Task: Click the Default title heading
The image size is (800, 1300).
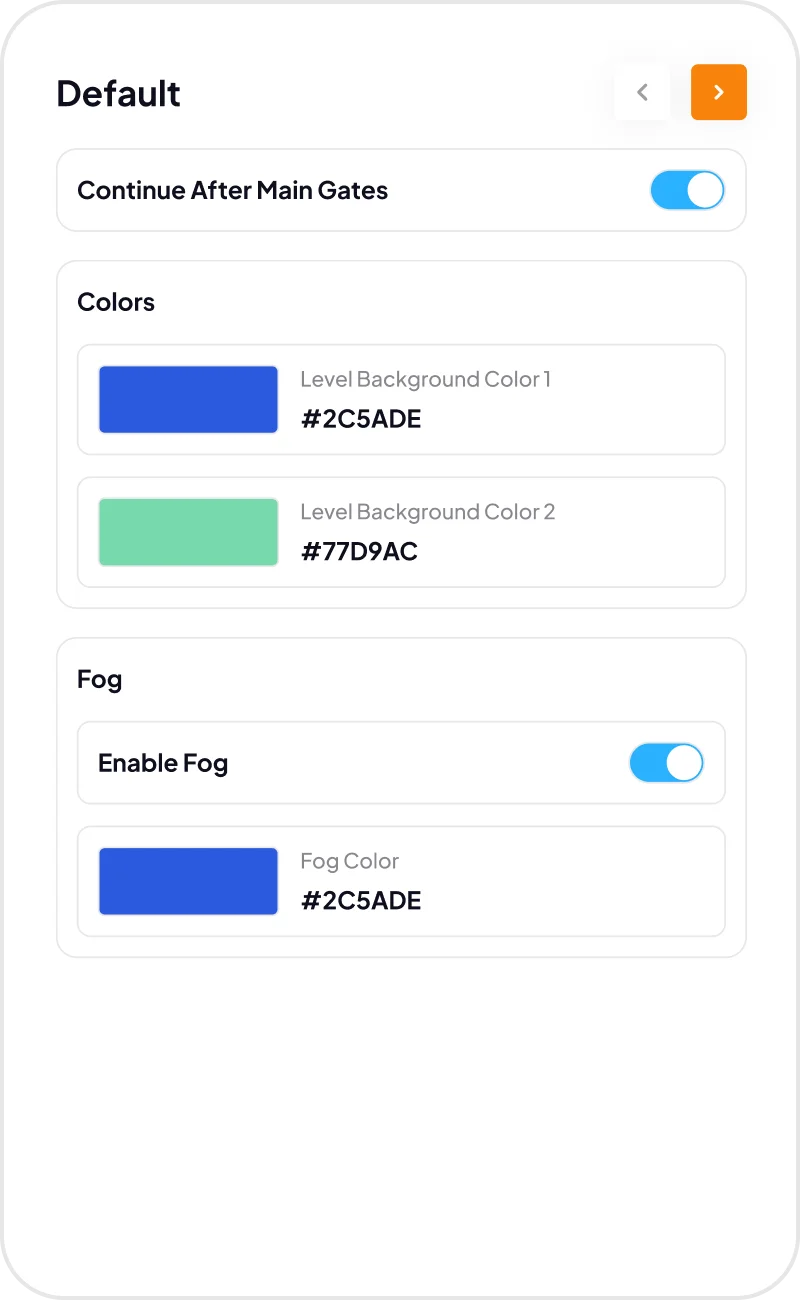Action: 118,93
